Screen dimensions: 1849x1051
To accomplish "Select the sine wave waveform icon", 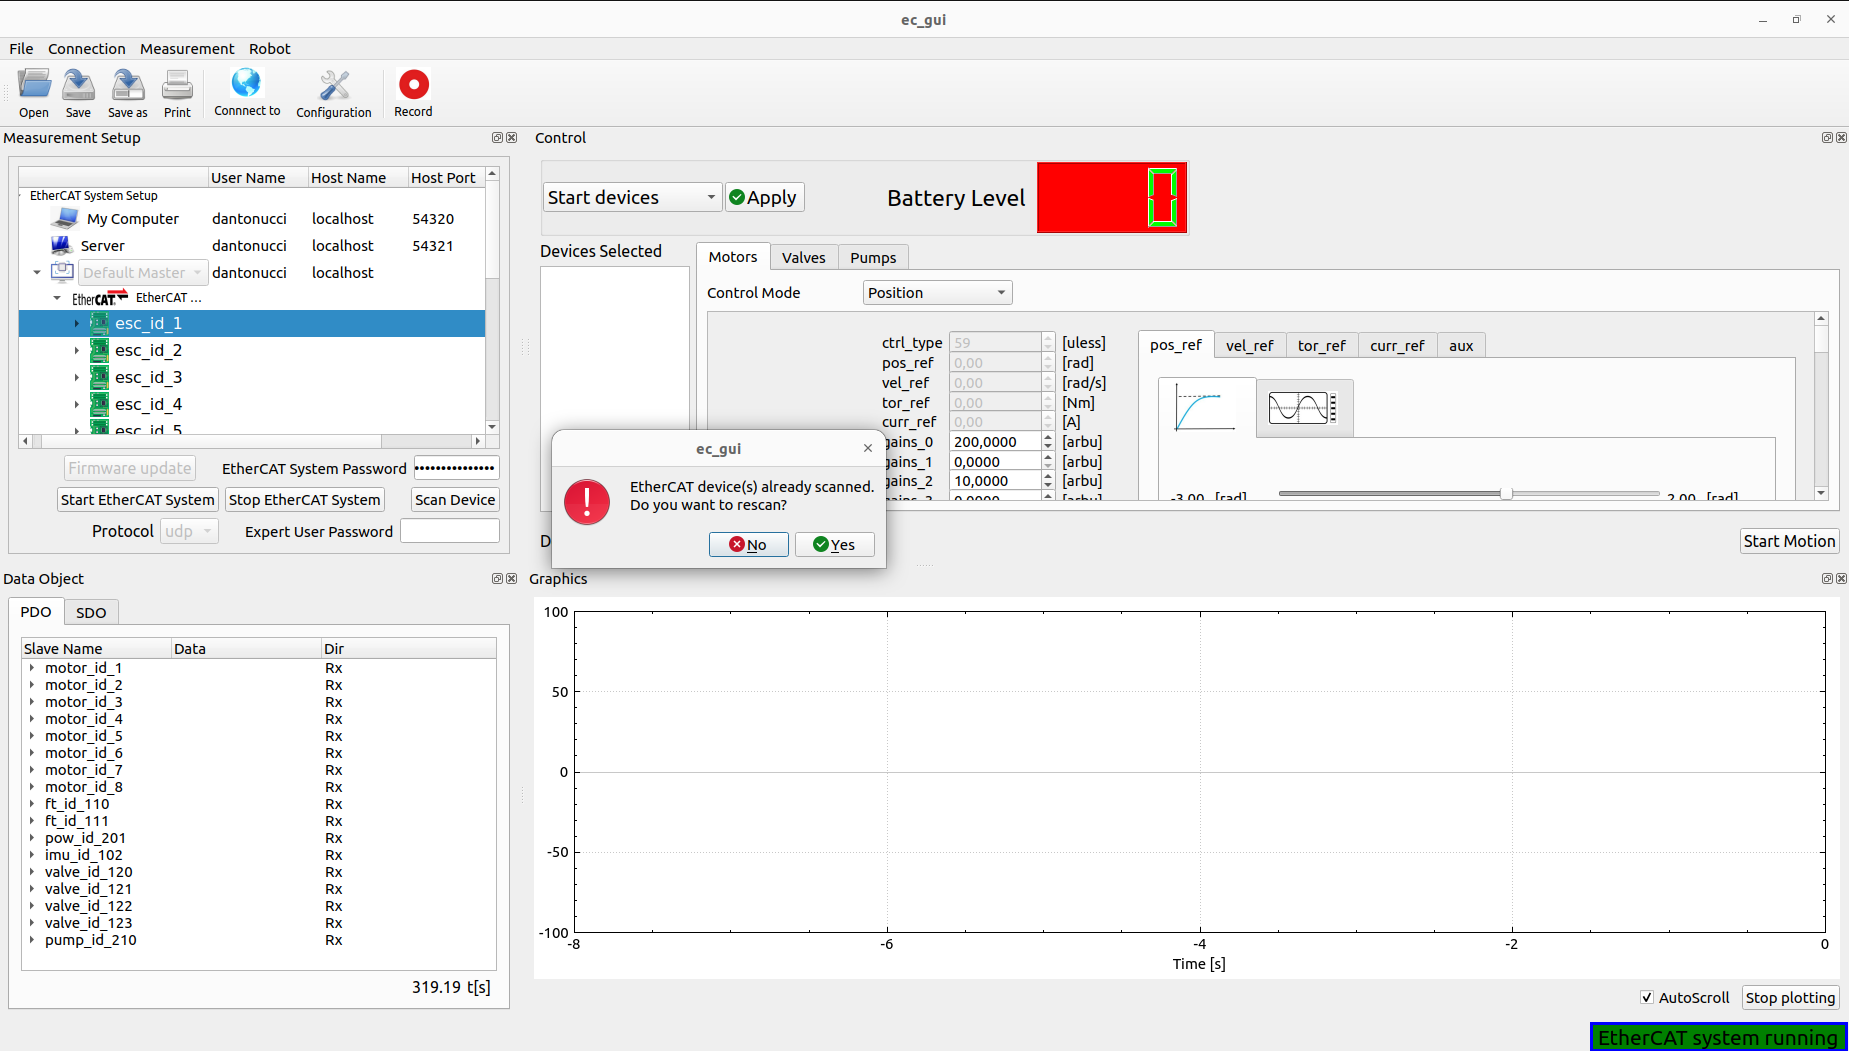I will [1303, 408].
